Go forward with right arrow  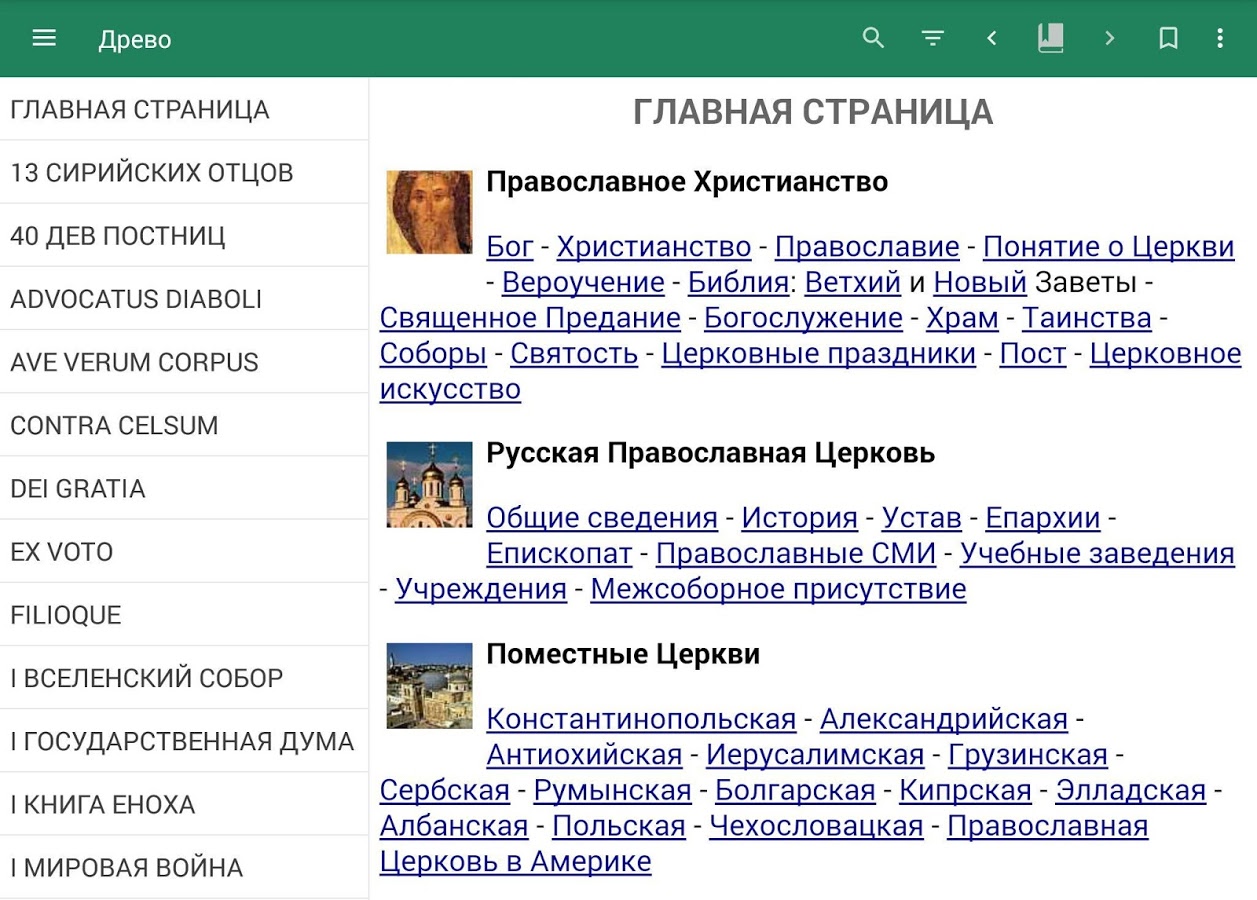[1110, 39]
